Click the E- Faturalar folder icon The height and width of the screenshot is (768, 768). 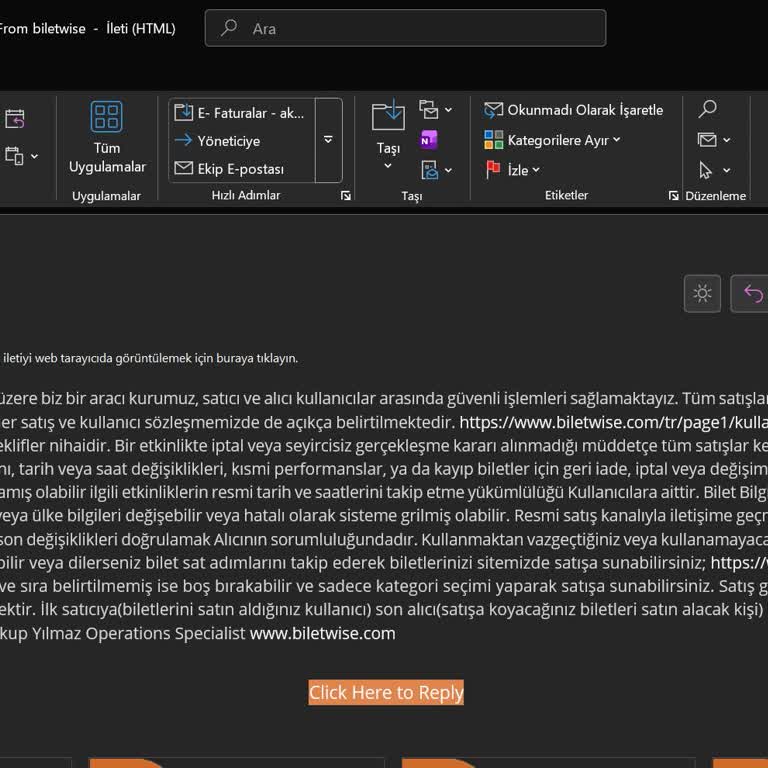(x=183, y=112)
